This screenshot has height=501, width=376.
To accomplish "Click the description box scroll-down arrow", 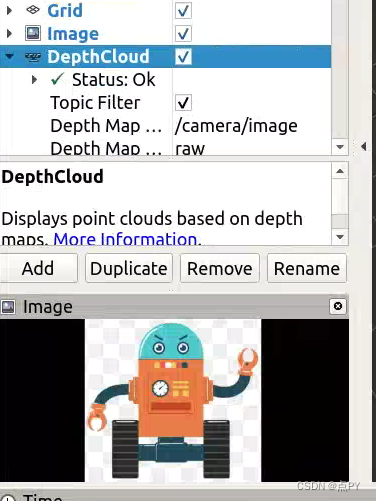I will pyautogui.click(x=340, y=237).
